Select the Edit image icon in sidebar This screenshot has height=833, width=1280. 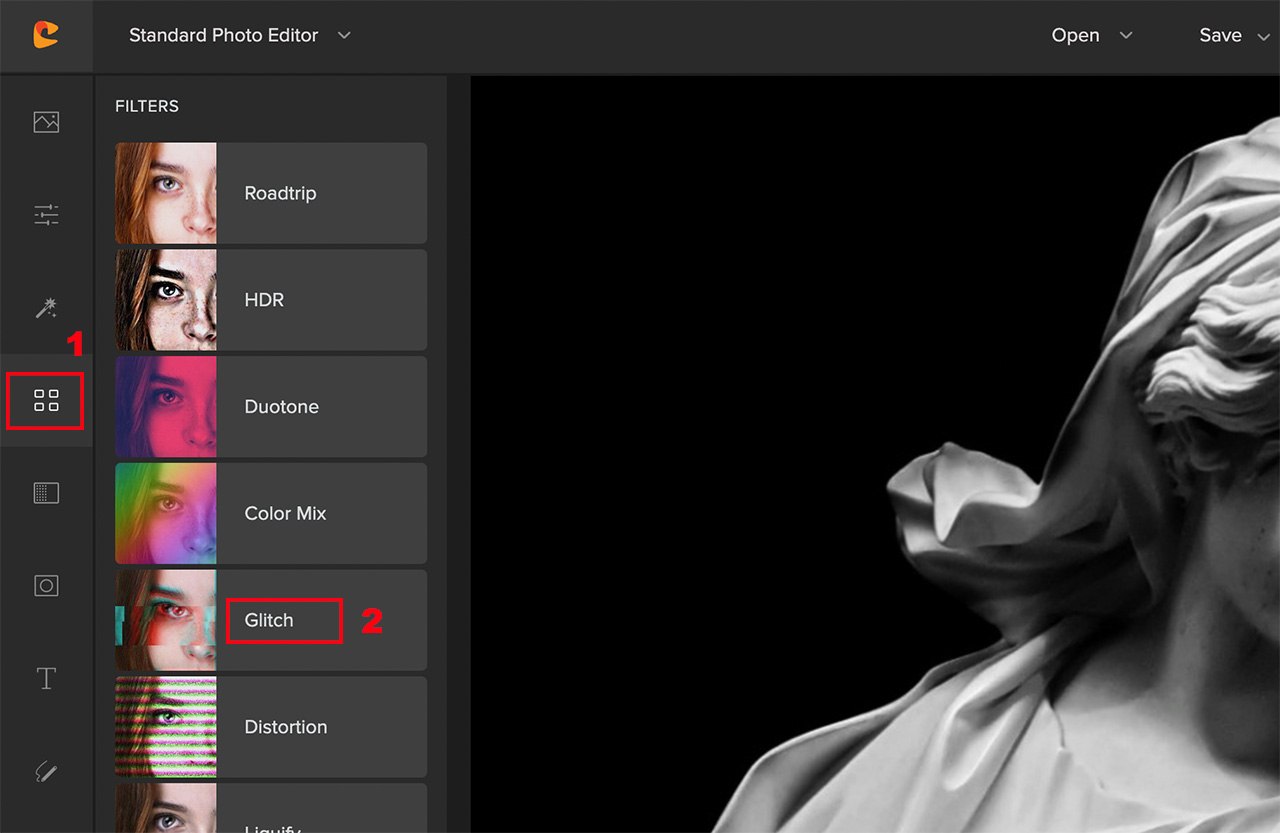(x=45, y=121)
